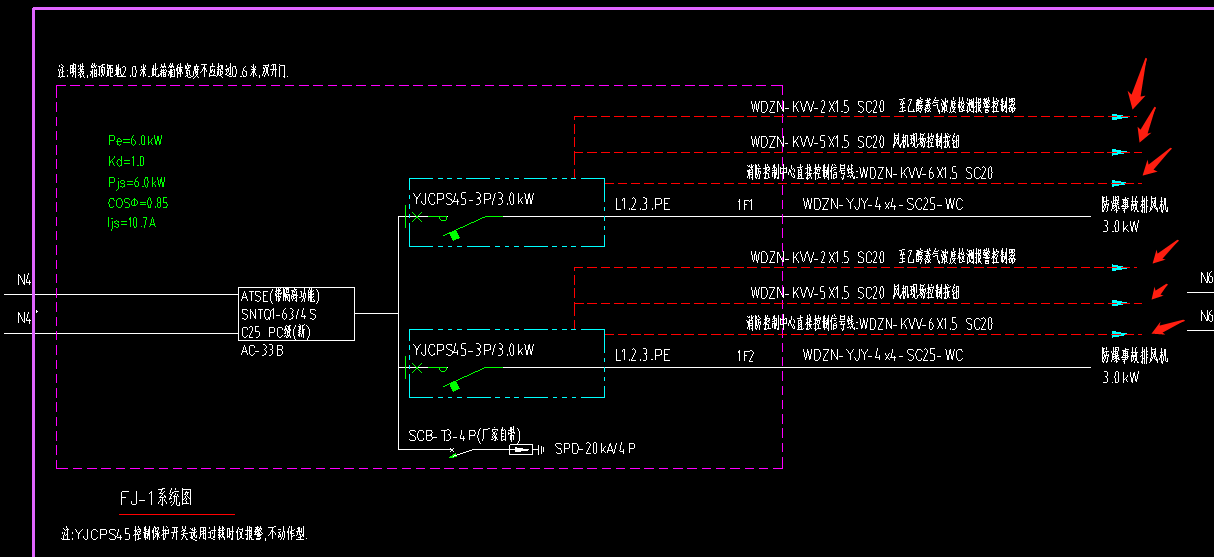Select the 明装 box mounting note above the panel
This screenshot has width=1214, height=557.
coord(174,72)
